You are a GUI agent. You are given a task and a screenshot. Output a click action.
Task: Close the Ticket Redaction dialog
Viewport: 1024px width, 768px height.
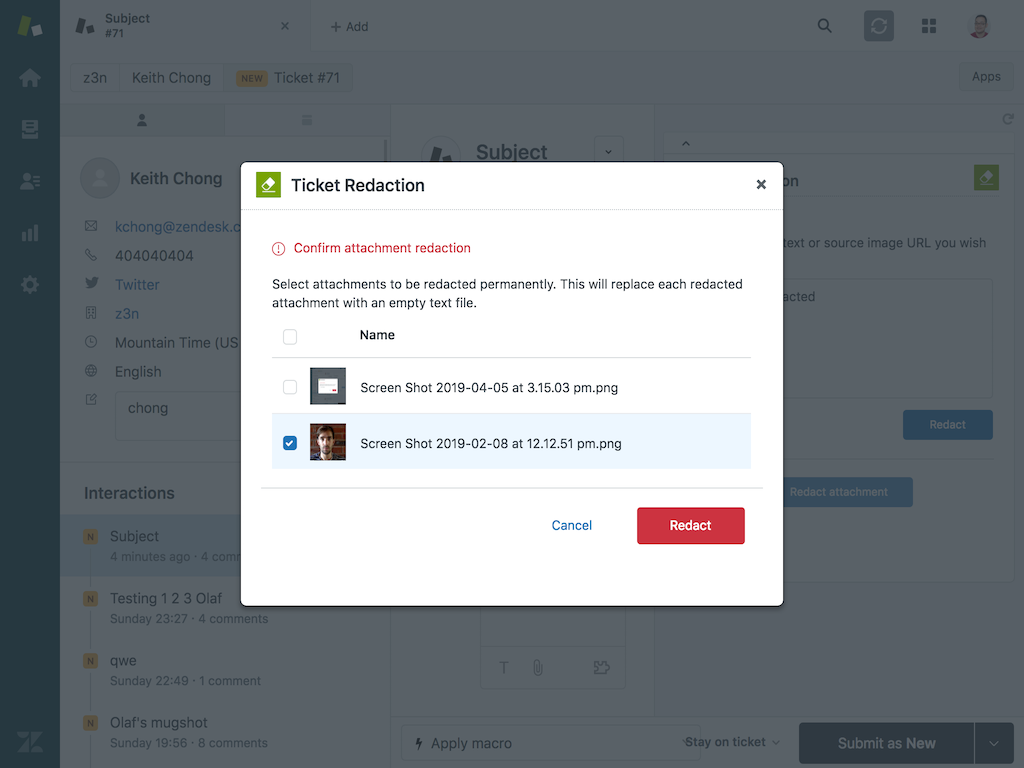(761, 185)
